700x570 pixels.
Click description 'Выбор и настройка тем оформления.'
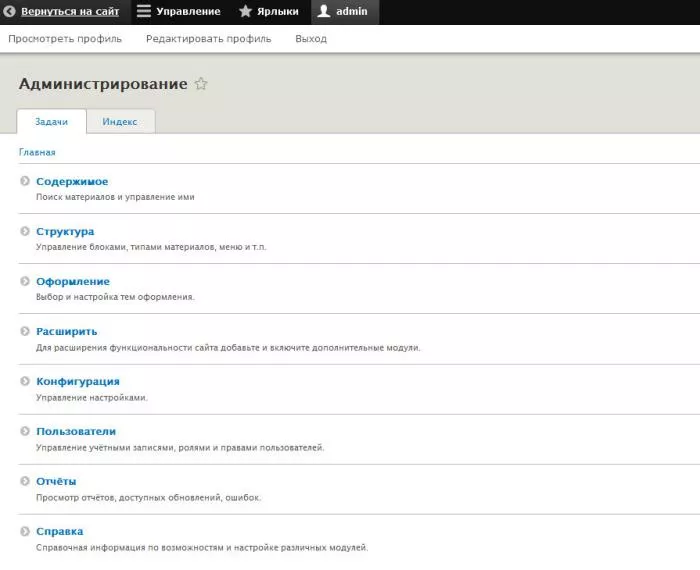point(115,297)
